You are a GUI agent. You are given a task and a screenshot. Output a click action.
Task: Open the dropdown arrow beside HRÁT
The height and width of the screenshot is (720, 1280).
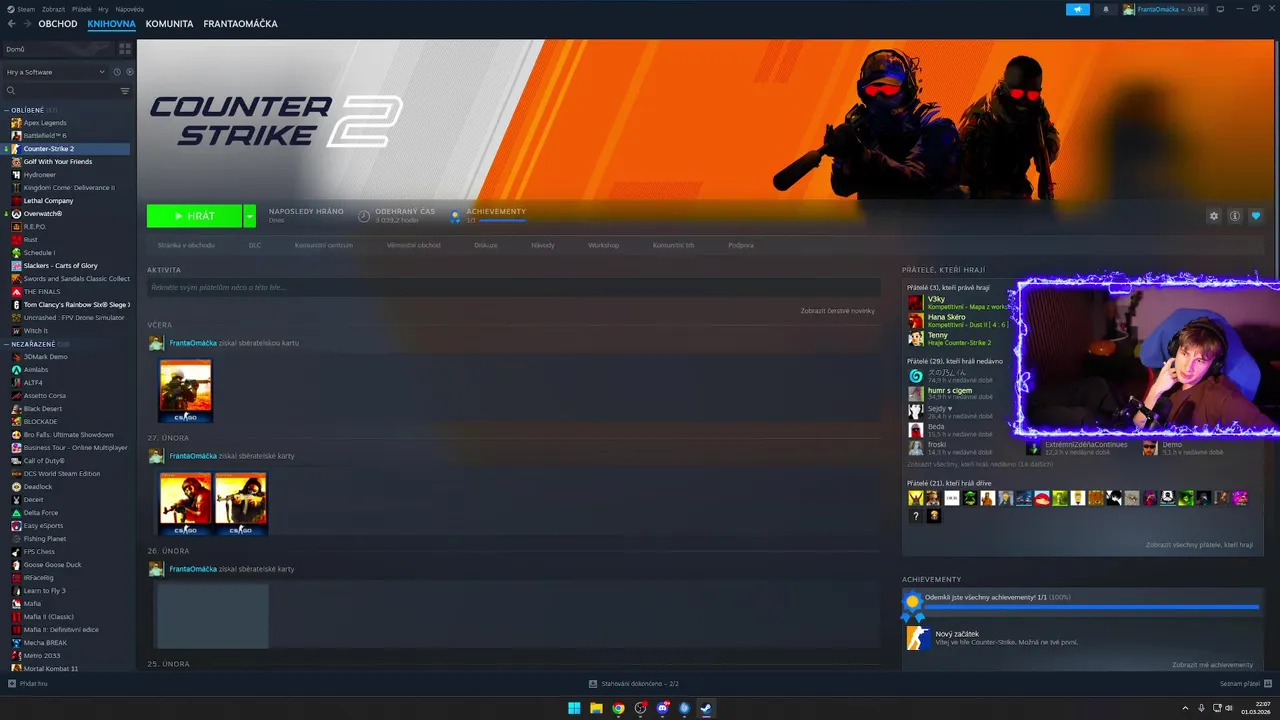pos(250,216)
